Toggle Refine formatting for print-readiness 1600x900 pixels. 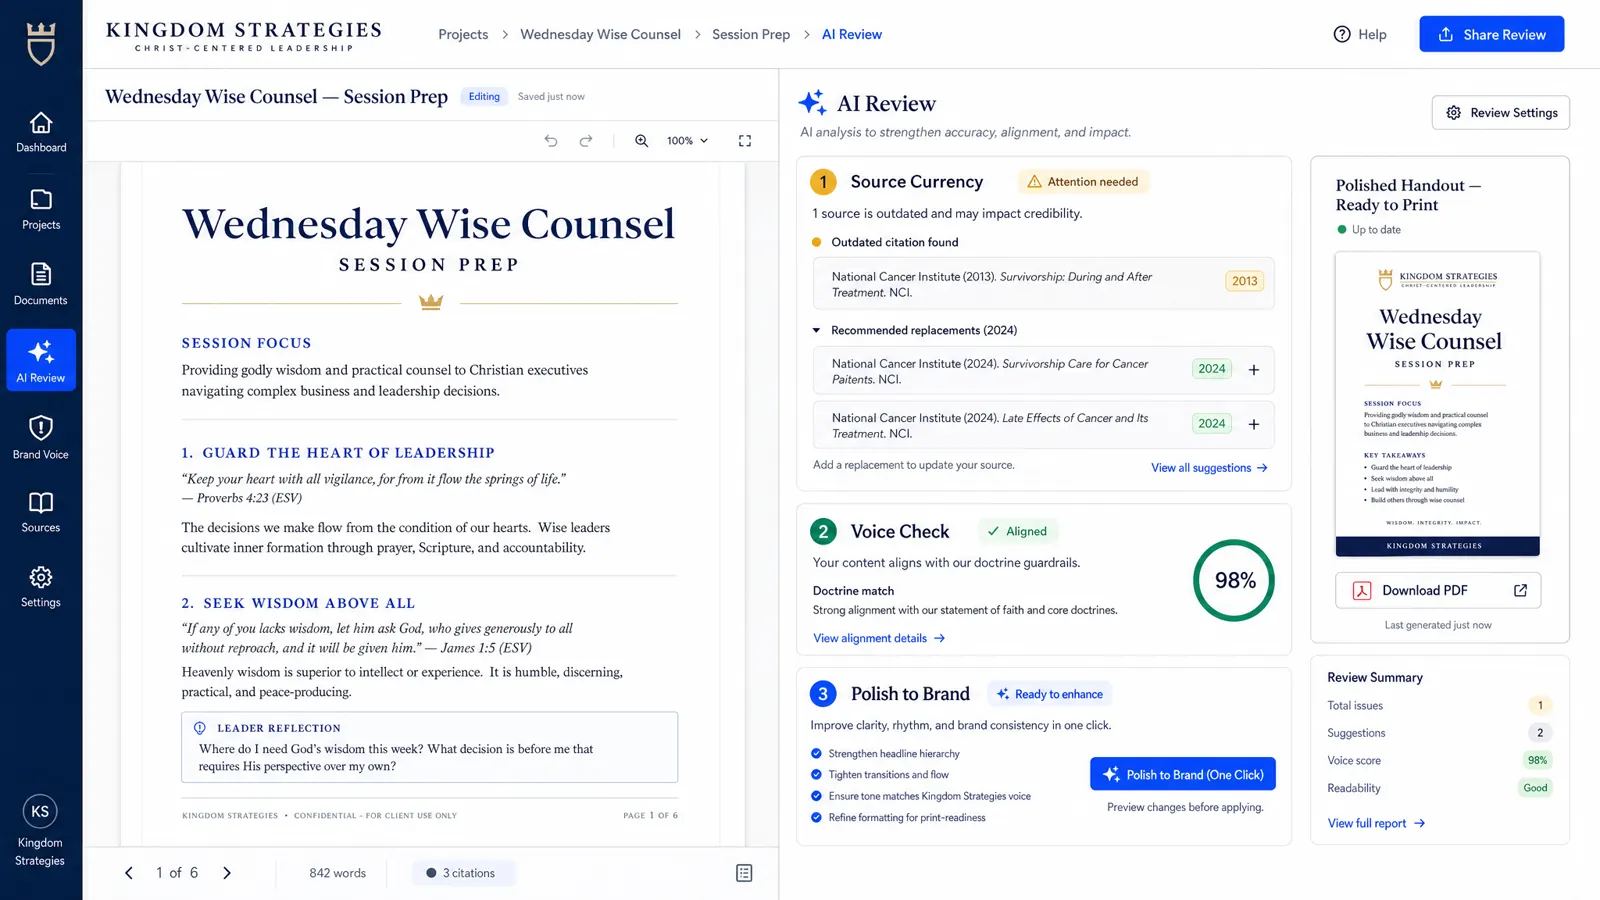816,818
